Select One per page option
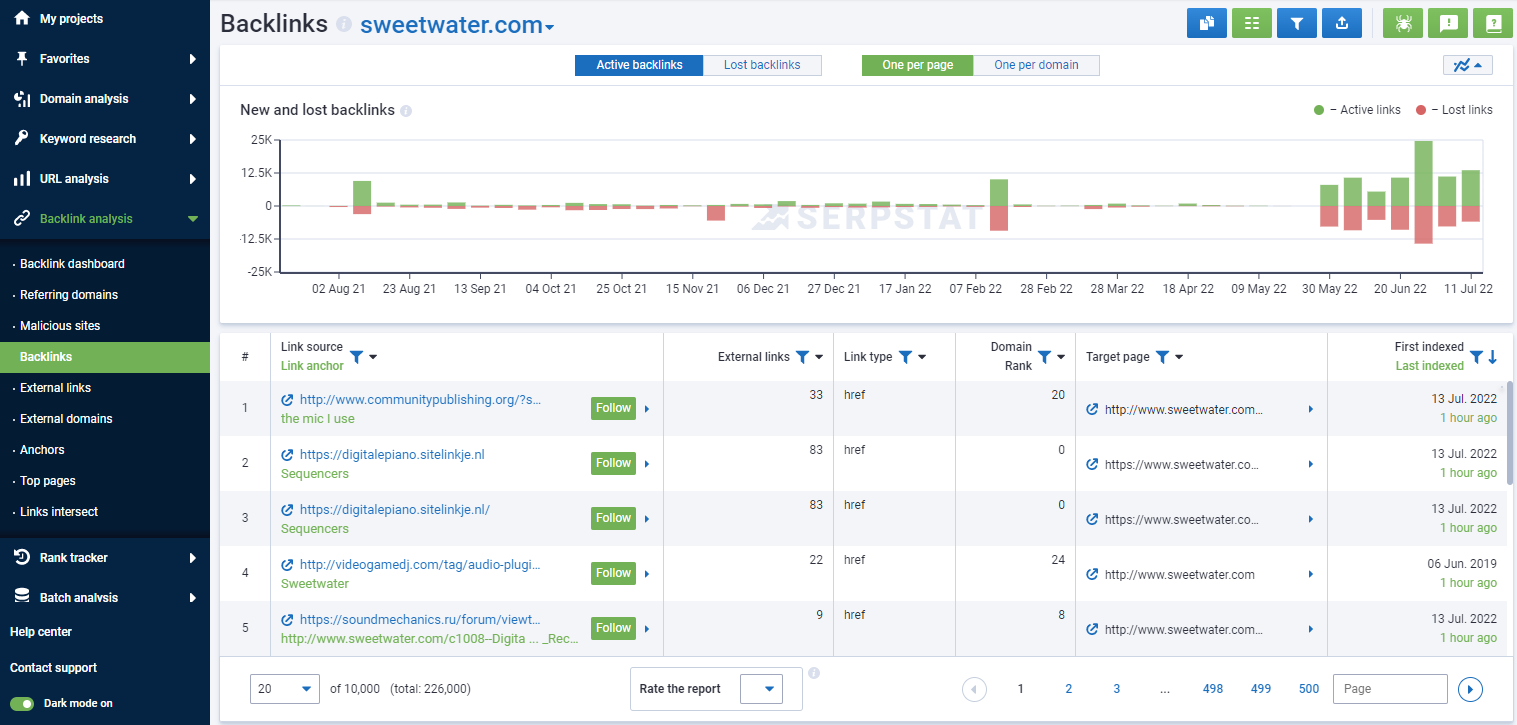 (x=917, y=65)
